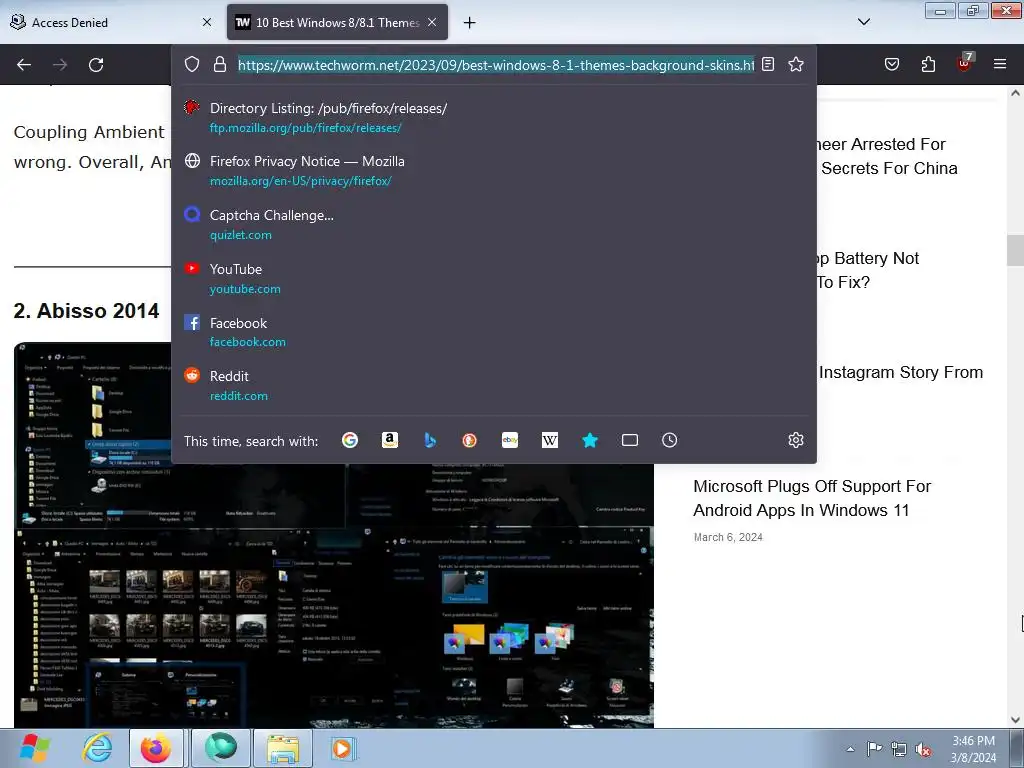Image resolution: width=1024 pixels, height=768 pixels.
Task: Search in open tabs icon
Action: coord(630,440)
